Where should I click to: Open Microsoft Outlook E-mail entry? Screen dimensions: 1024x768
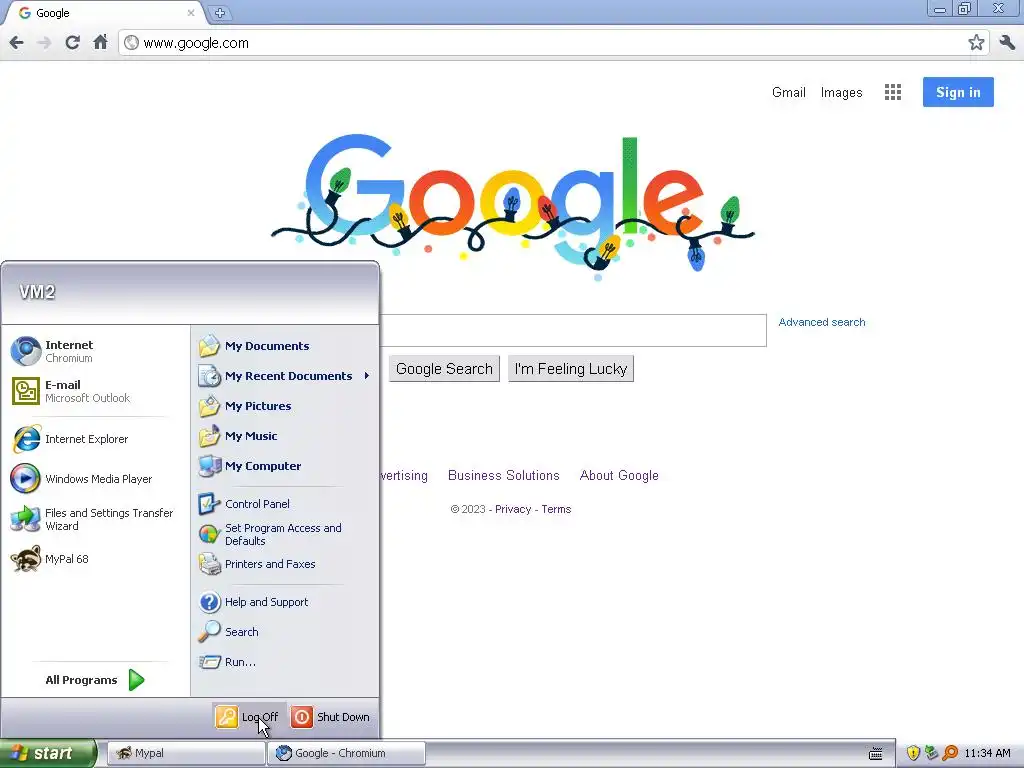coord(95,391)
